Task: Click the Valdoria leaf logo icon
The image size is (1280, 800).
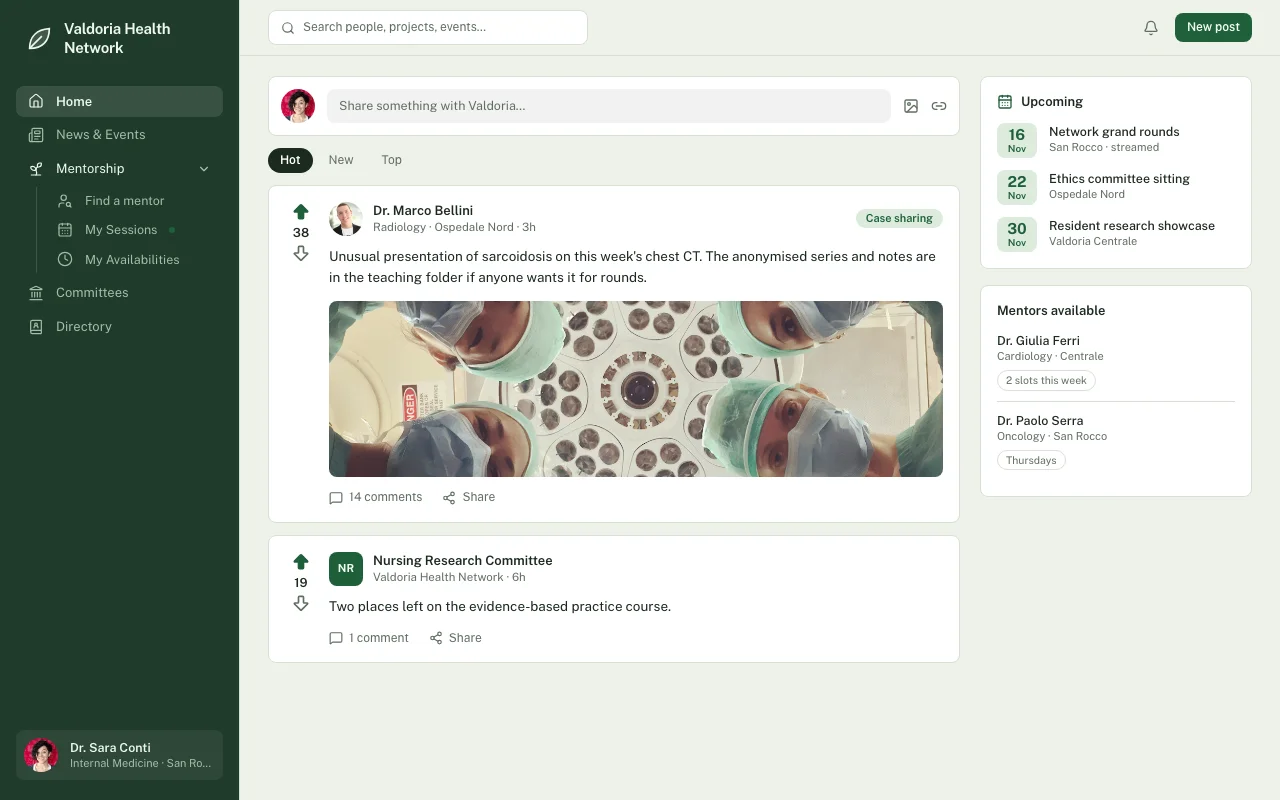Action: point(39,39)
